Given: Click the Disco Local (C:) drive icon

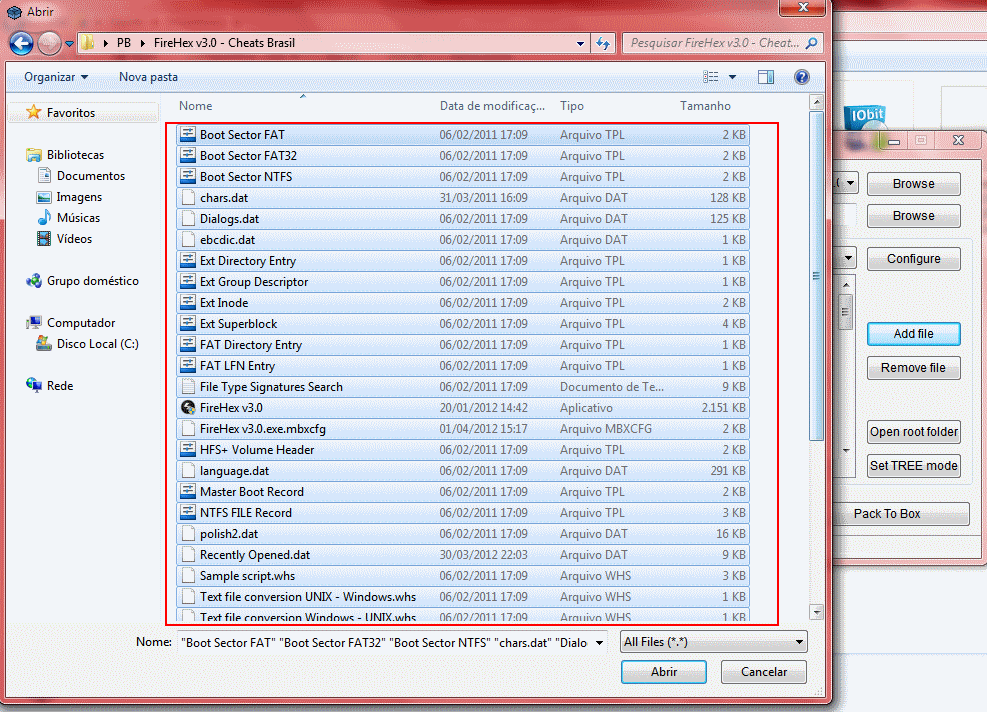Looking at the screenshot, I should (x=44, y=344).
